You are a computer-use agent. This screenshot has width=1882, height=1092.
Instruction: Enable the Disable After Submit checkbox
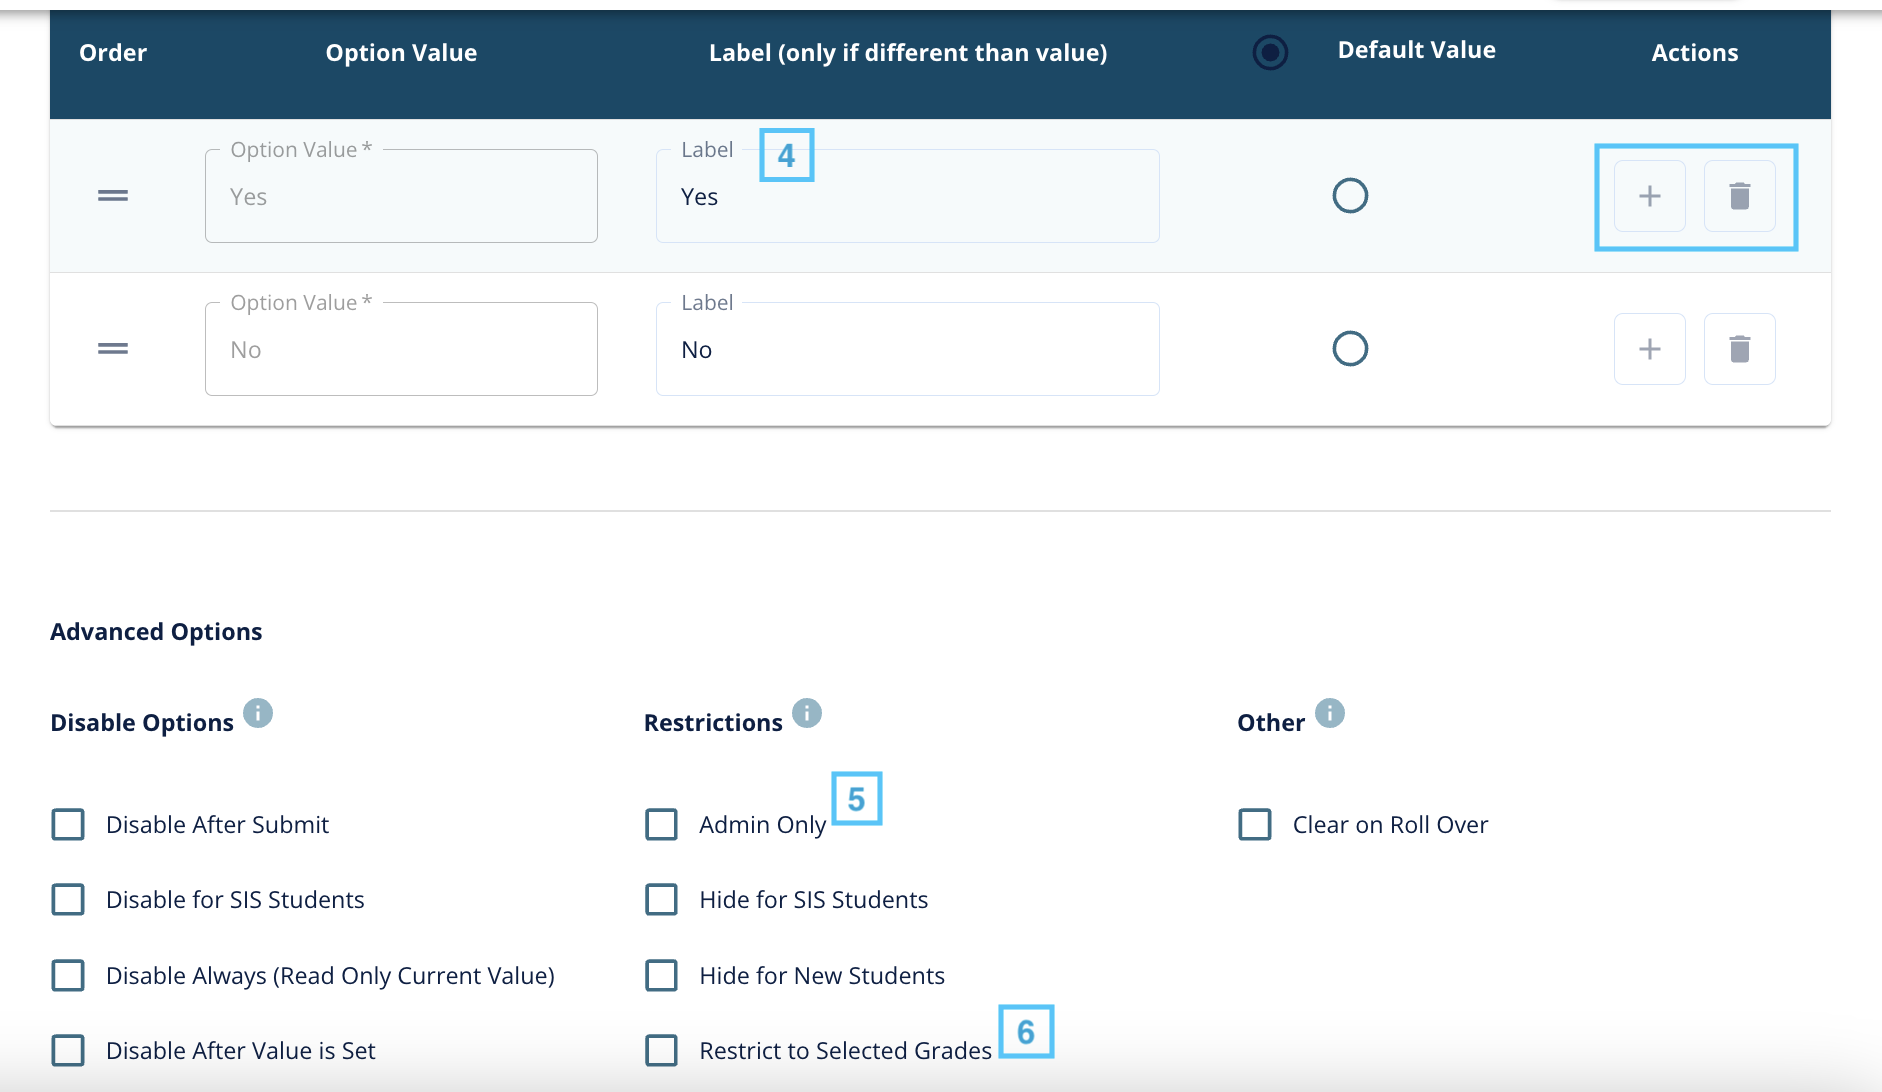[68, 825]
